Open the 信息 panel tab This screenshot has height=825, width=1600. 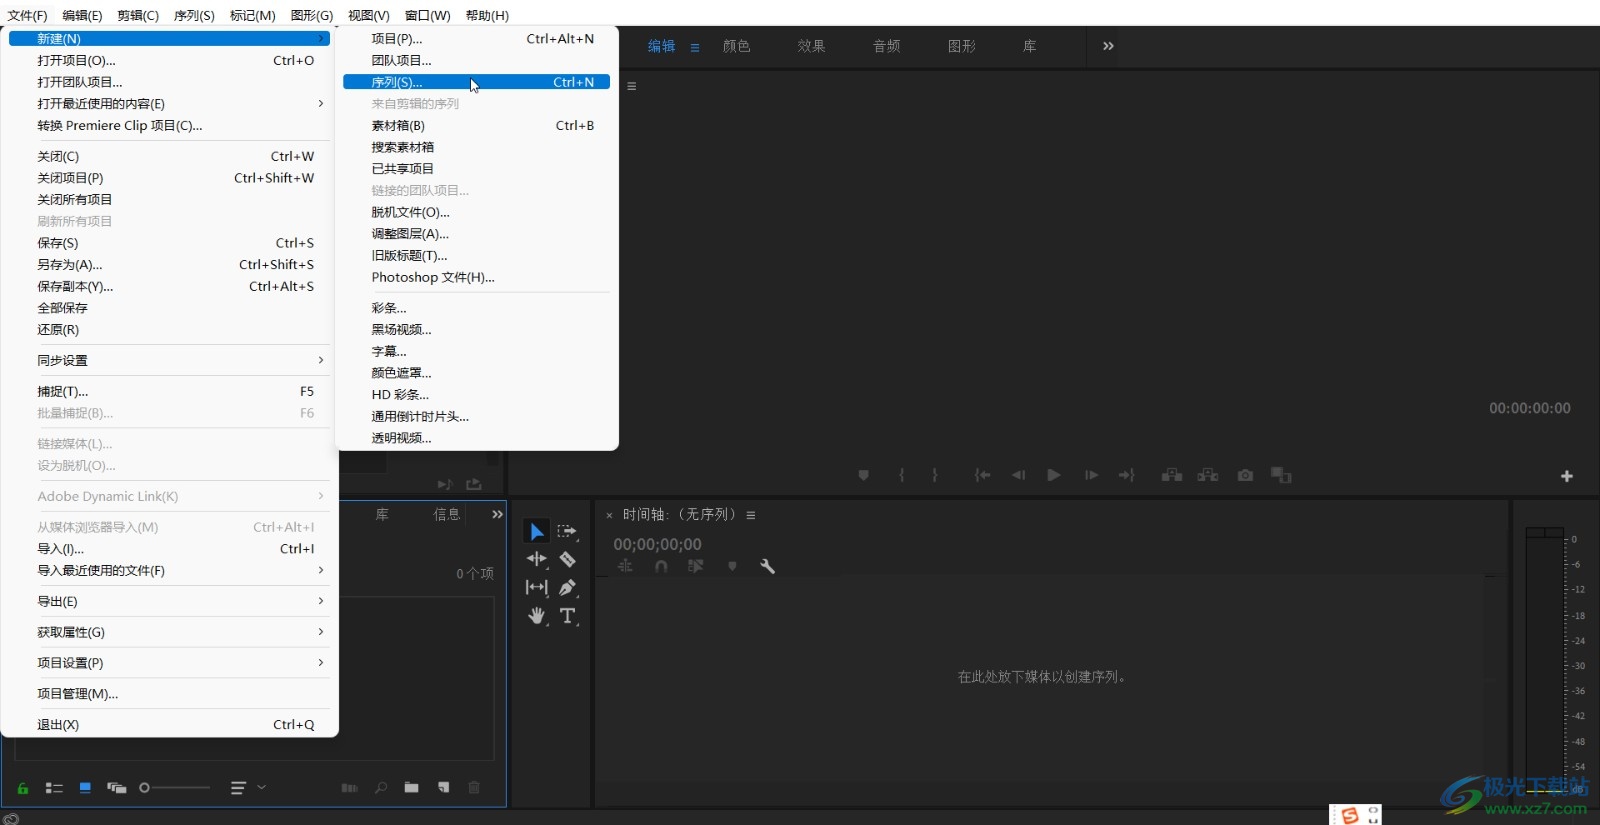click(x=447, y=514)
